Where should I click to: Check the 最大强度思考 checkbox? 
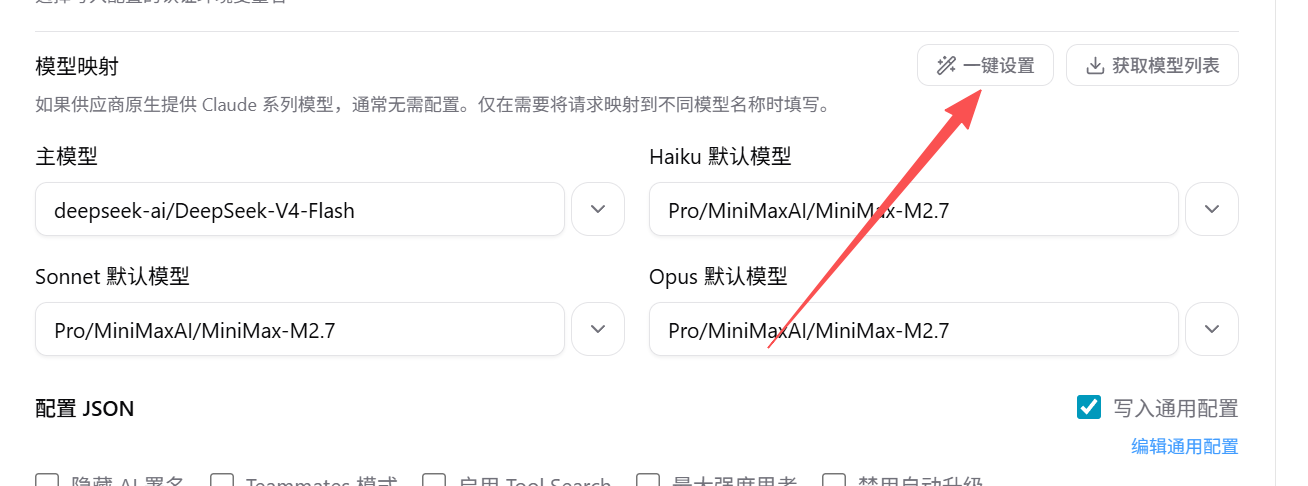tap(648, 481)
